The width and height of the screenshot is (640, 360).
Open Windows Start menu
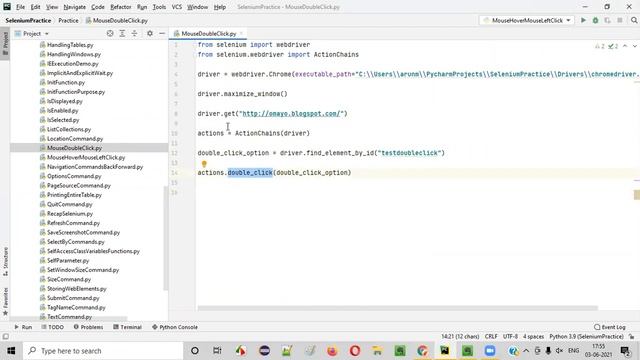click(11, 351)
